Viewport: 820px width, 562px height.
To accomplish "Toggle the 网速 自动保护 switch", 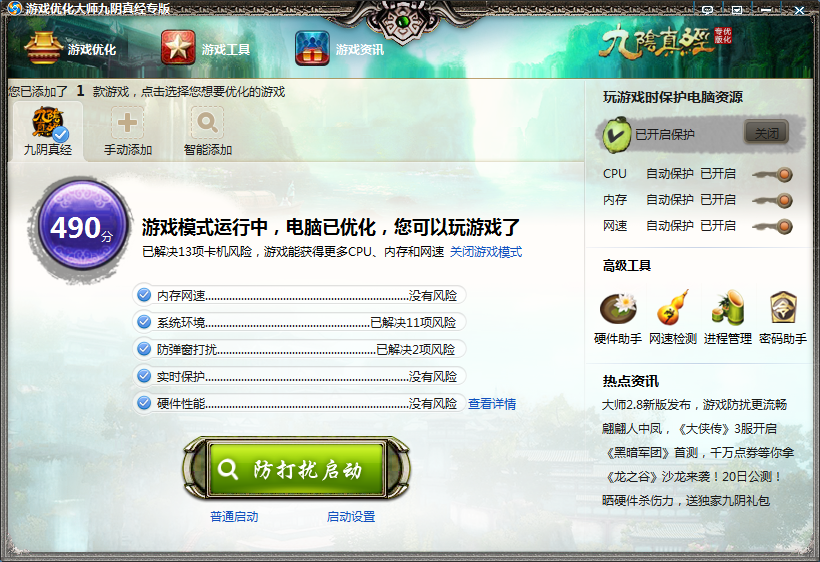I will [773, 226].
